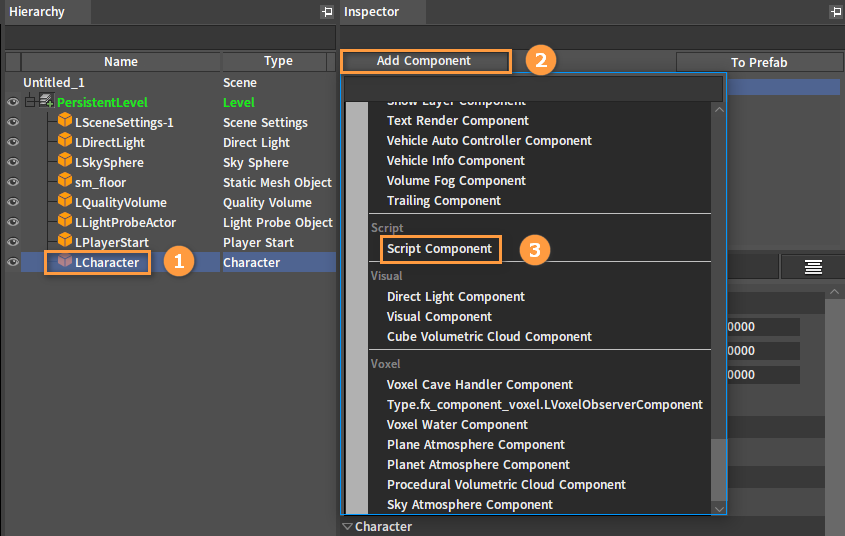Click the LSkySphere object cube icon
Viewport: 845px width, 536px height.
pyautogui.click(x=65, y=162)
